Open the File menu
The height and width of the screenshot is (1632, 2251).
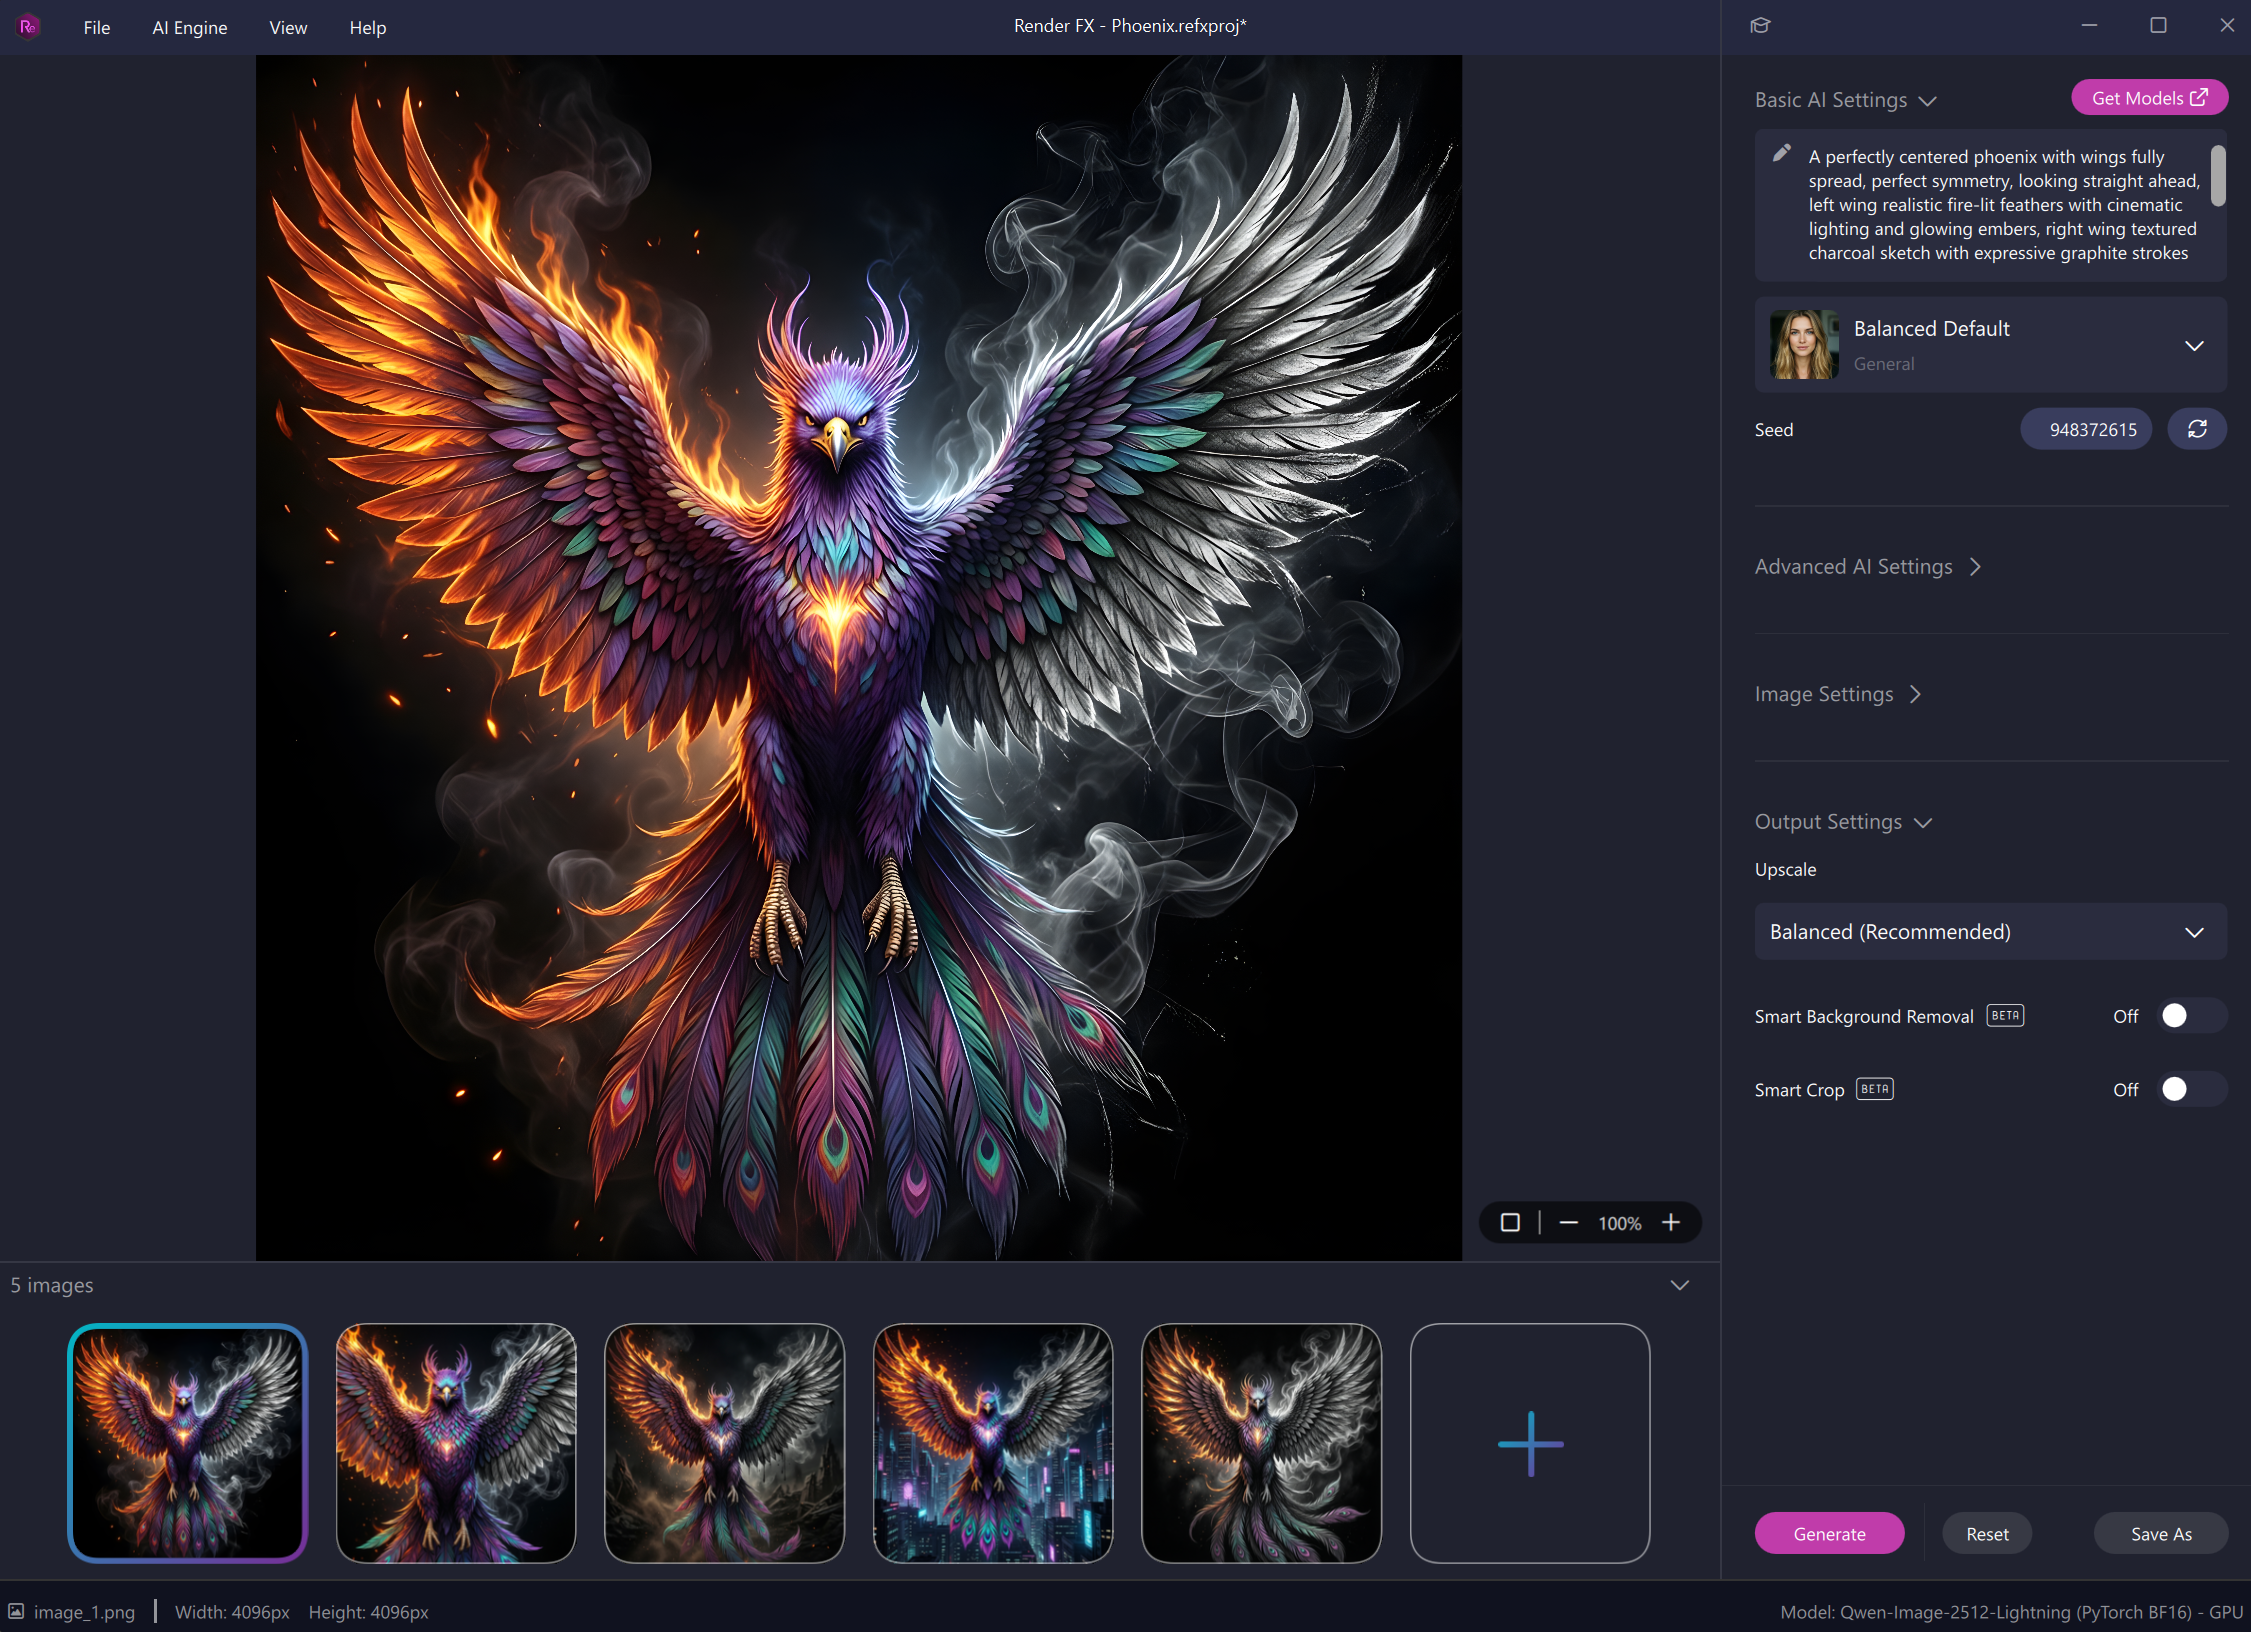[97, 28]
